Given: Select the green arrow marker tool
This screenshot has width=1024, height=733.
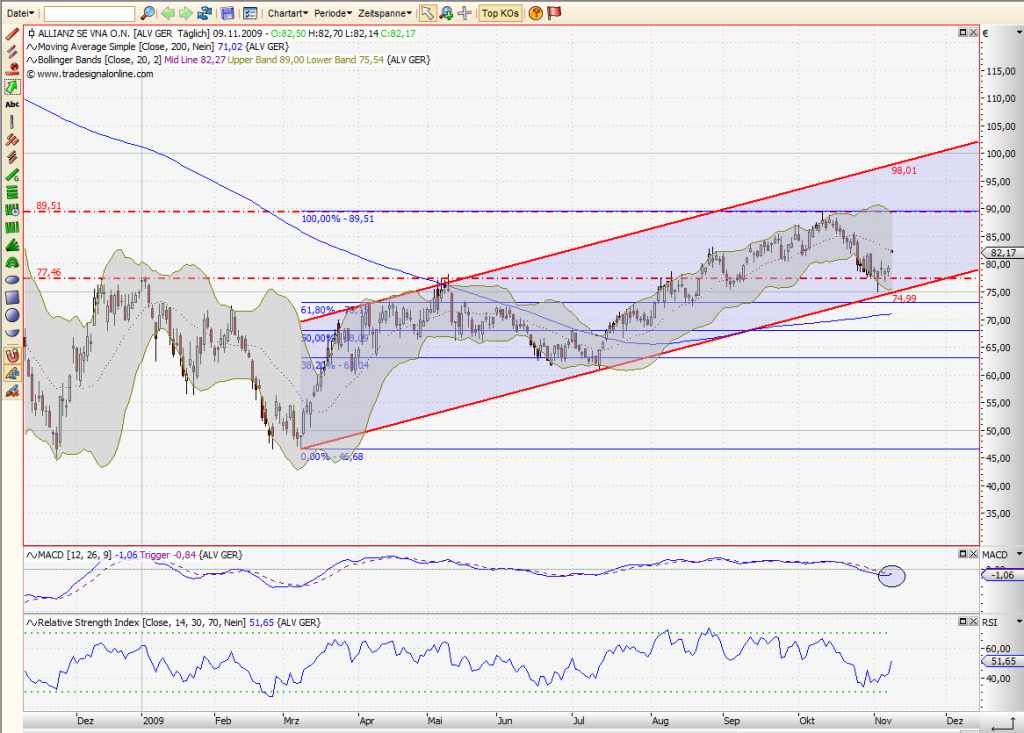Looking at the screenshot, I should (12, 87).
